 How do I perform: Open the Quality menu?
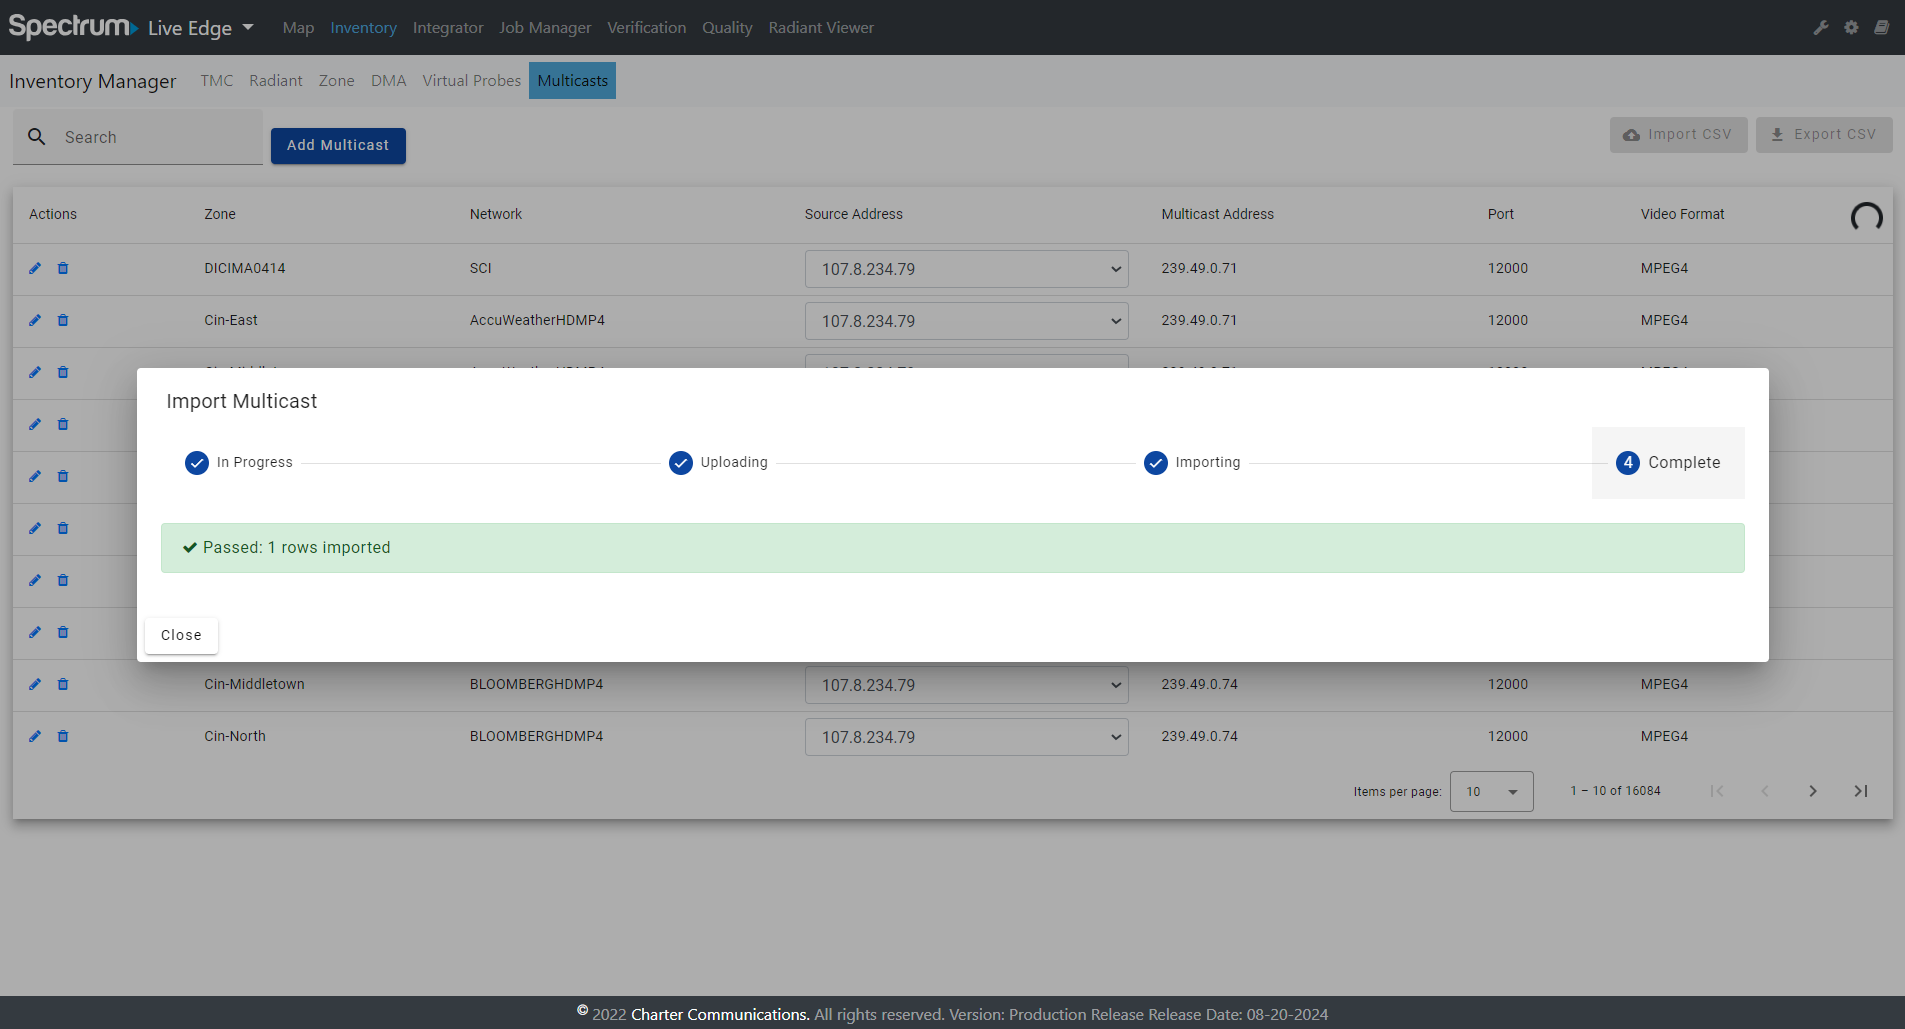pyautogui.click(x=727, y=28)
